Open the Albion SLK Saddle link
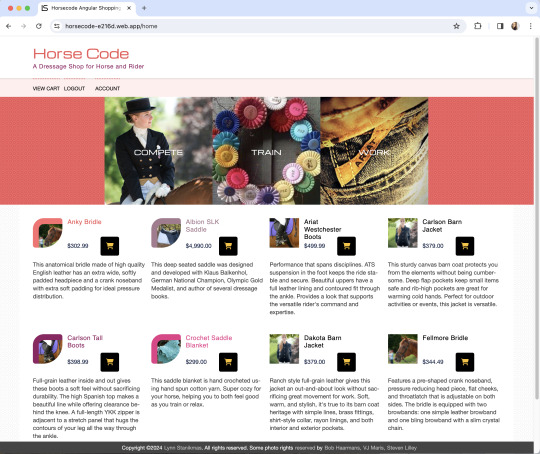The height and width of the screenshot is (454, 540). coord(202,226)
